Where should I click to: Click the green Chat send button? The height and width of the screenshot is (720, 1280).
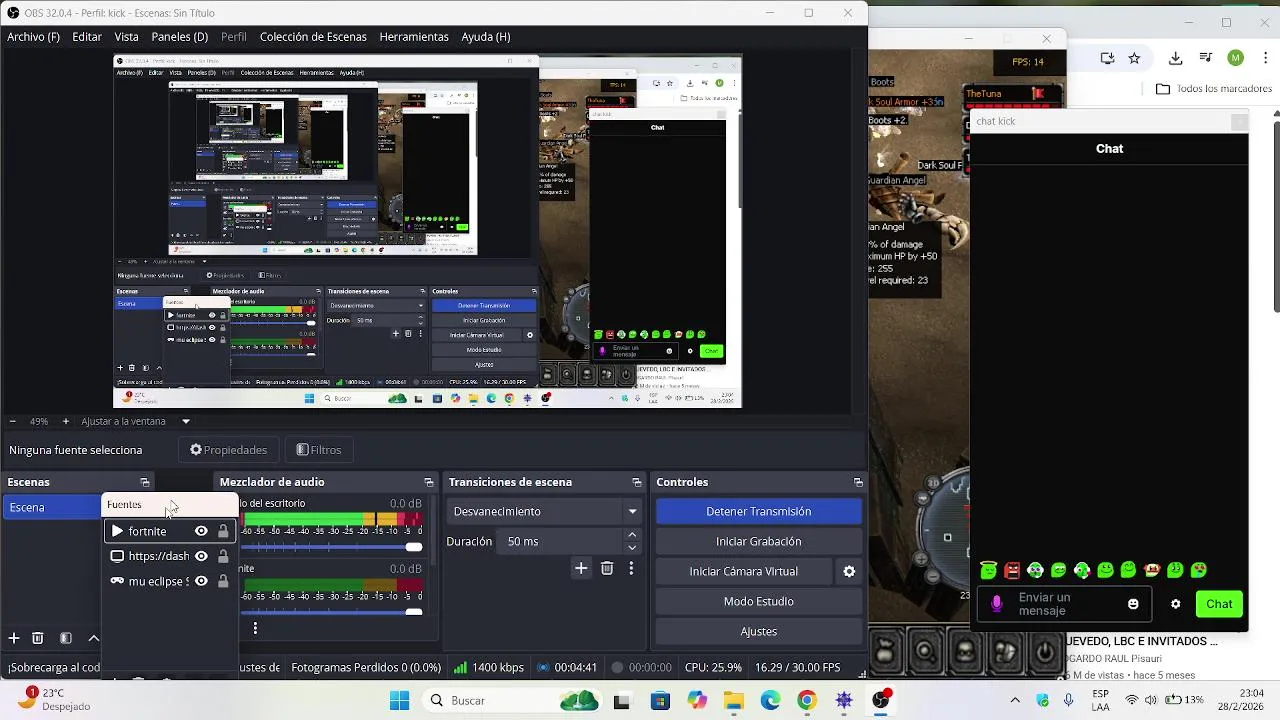pos(1219,604)
